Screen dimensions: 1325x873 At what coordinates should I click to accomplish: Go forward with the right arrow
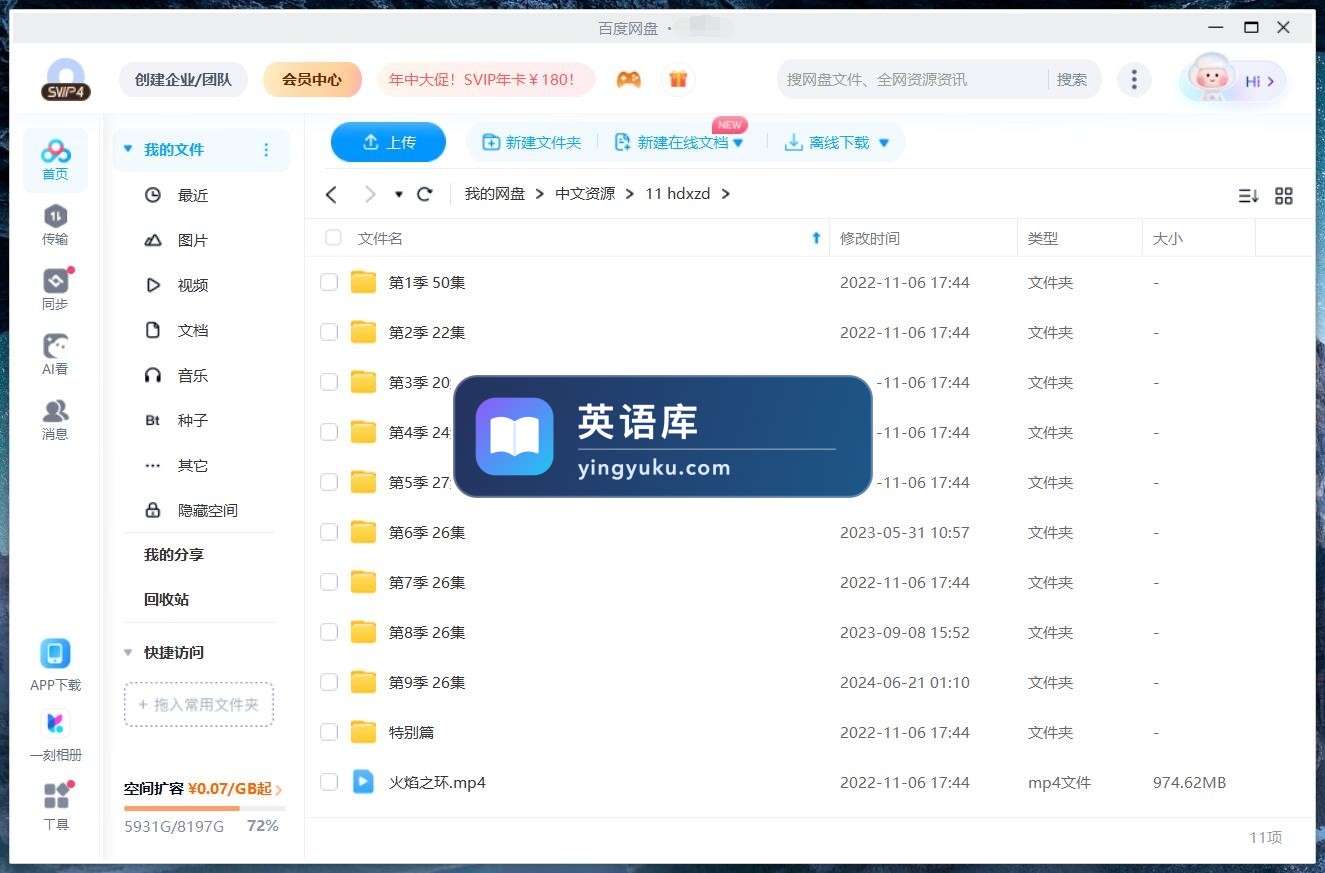[x=370, y=194]
